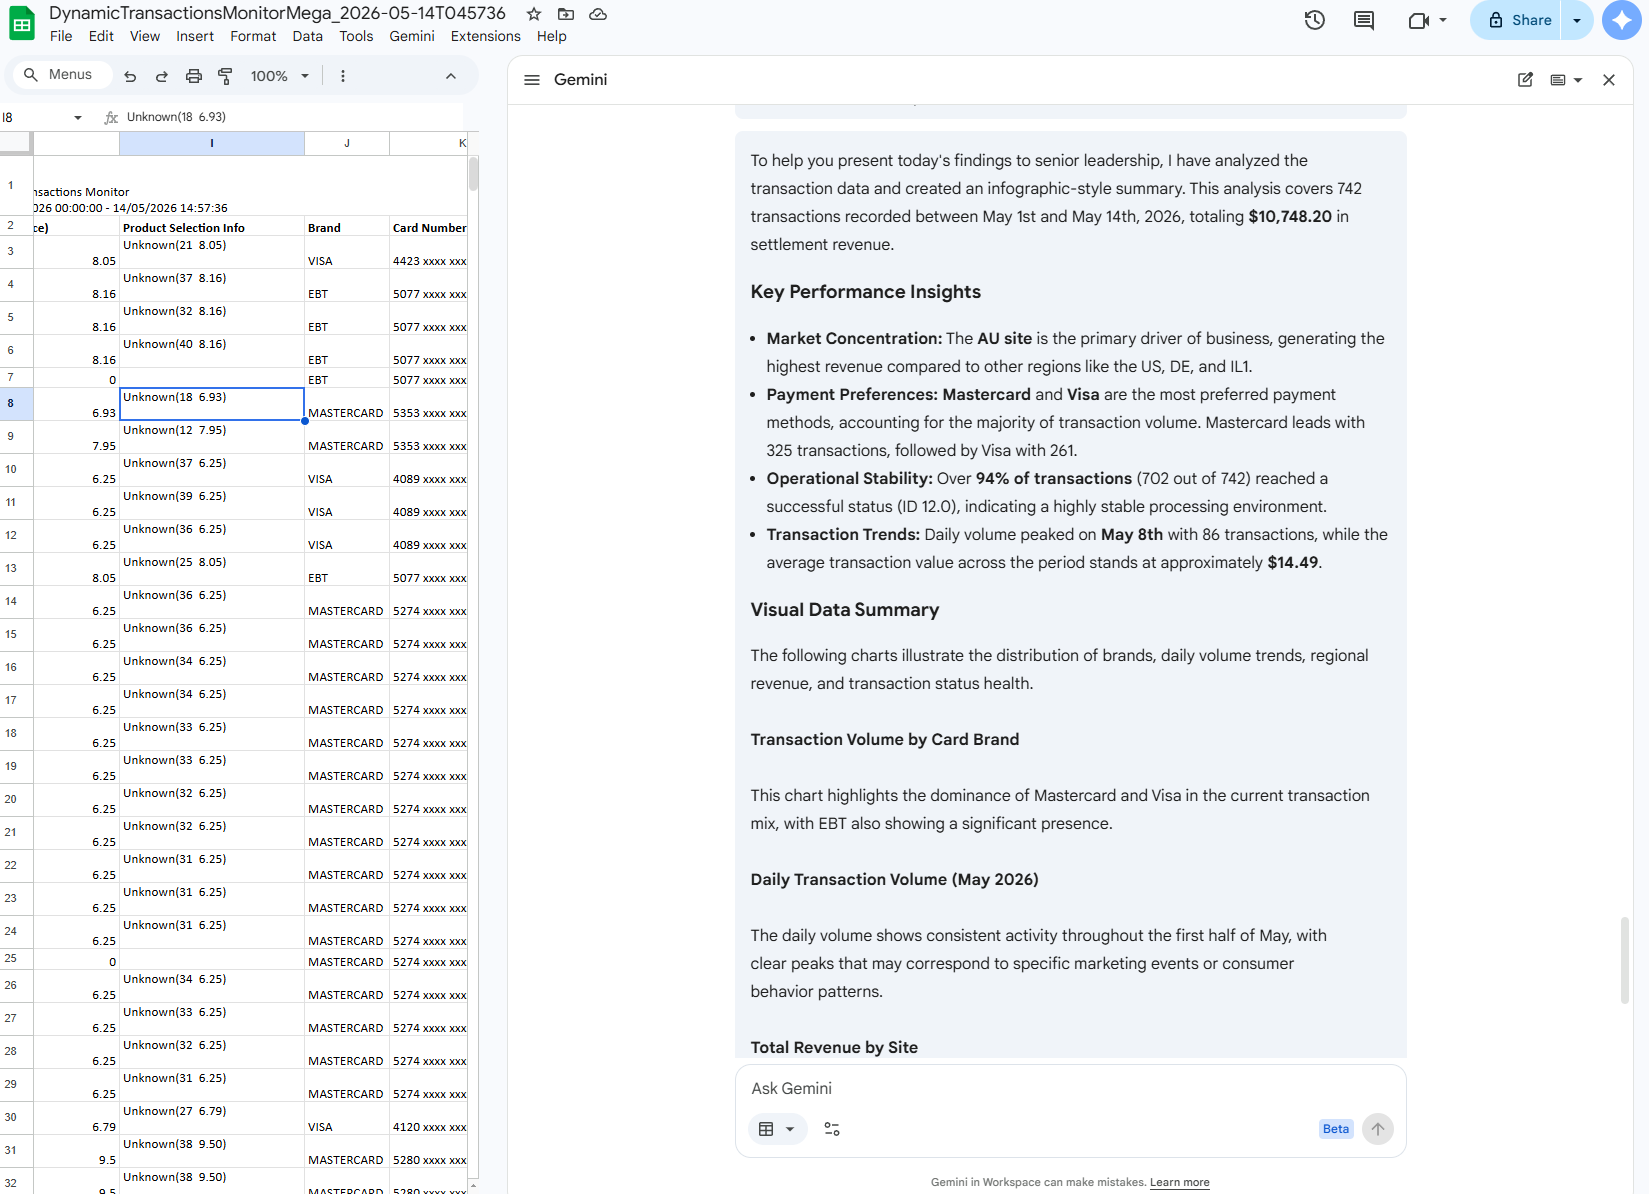The image size is (1649, 1194).
Task: Select cell Unknown(21 8.05)
Action: [x=212, y=253]
